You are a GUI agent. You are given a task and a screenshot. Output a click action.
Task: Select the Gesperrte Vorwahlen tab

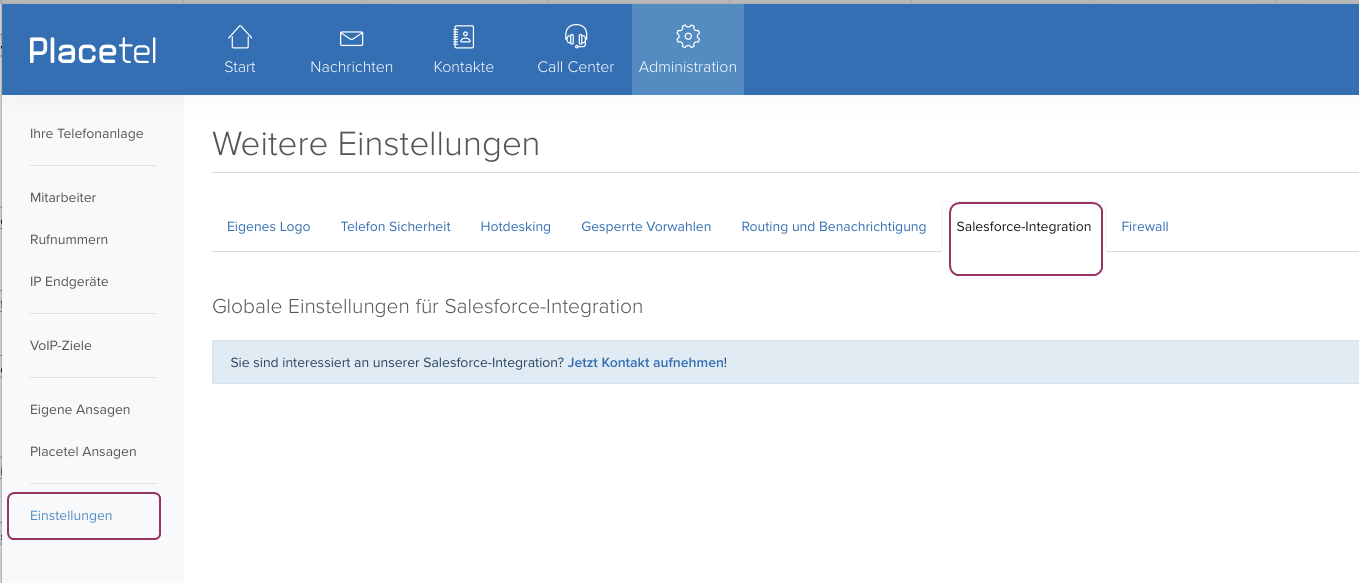point(646,227)
